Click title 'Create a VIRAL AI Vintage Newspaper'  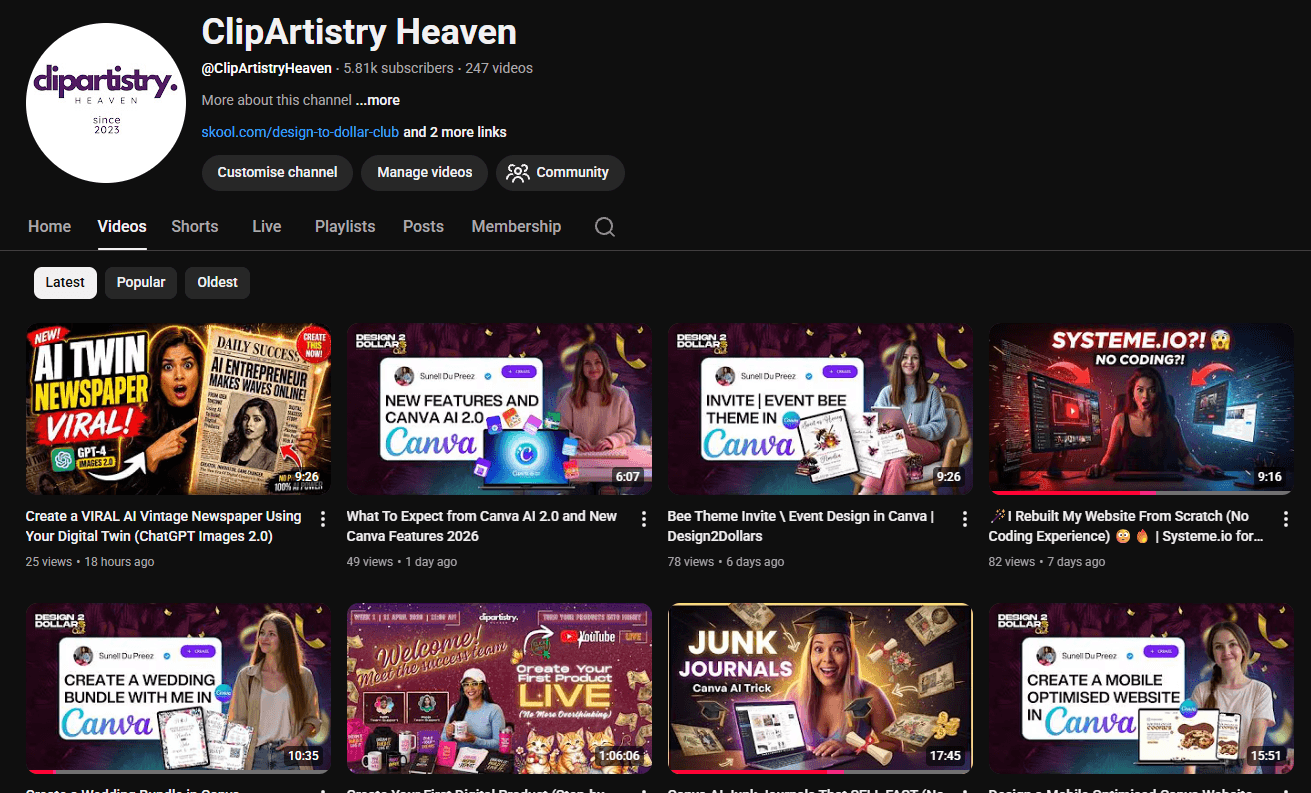(x=164, y=526)
